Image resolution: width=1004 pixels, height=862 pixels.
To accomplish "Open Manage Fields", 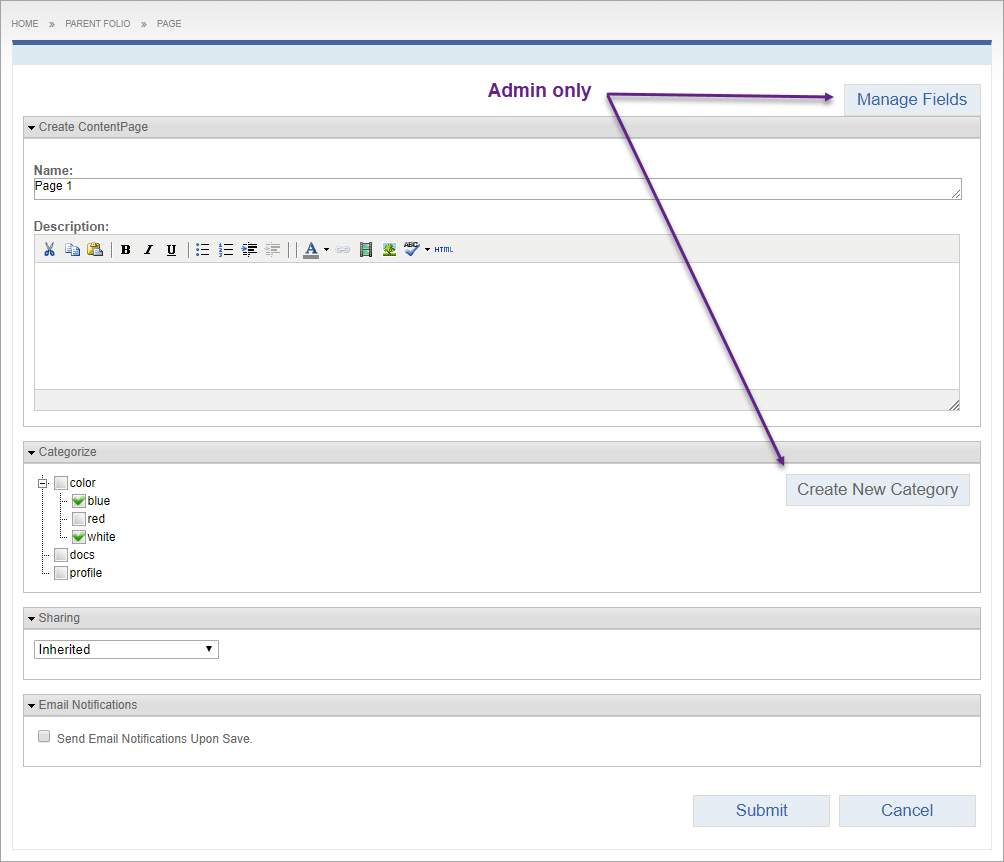I will point(912,99).
